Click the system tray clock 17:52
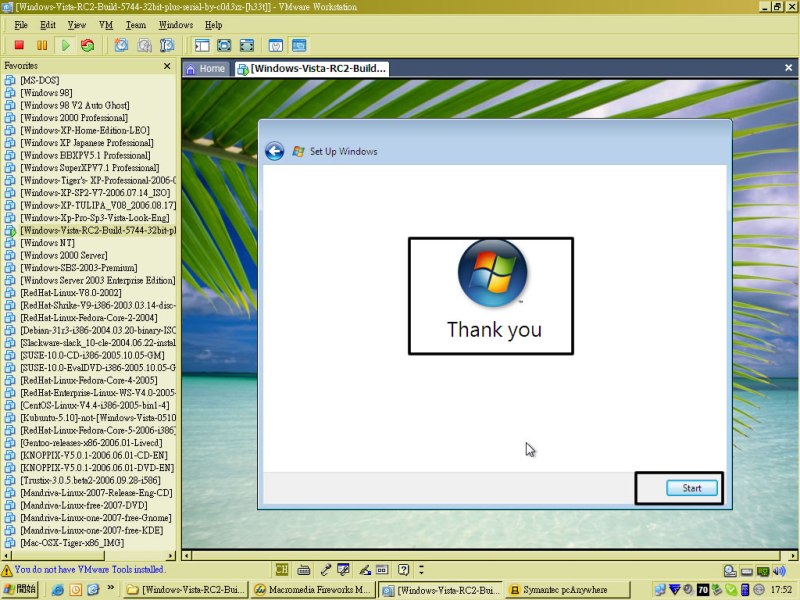This screenshot has height=600, width=800. 781,590
